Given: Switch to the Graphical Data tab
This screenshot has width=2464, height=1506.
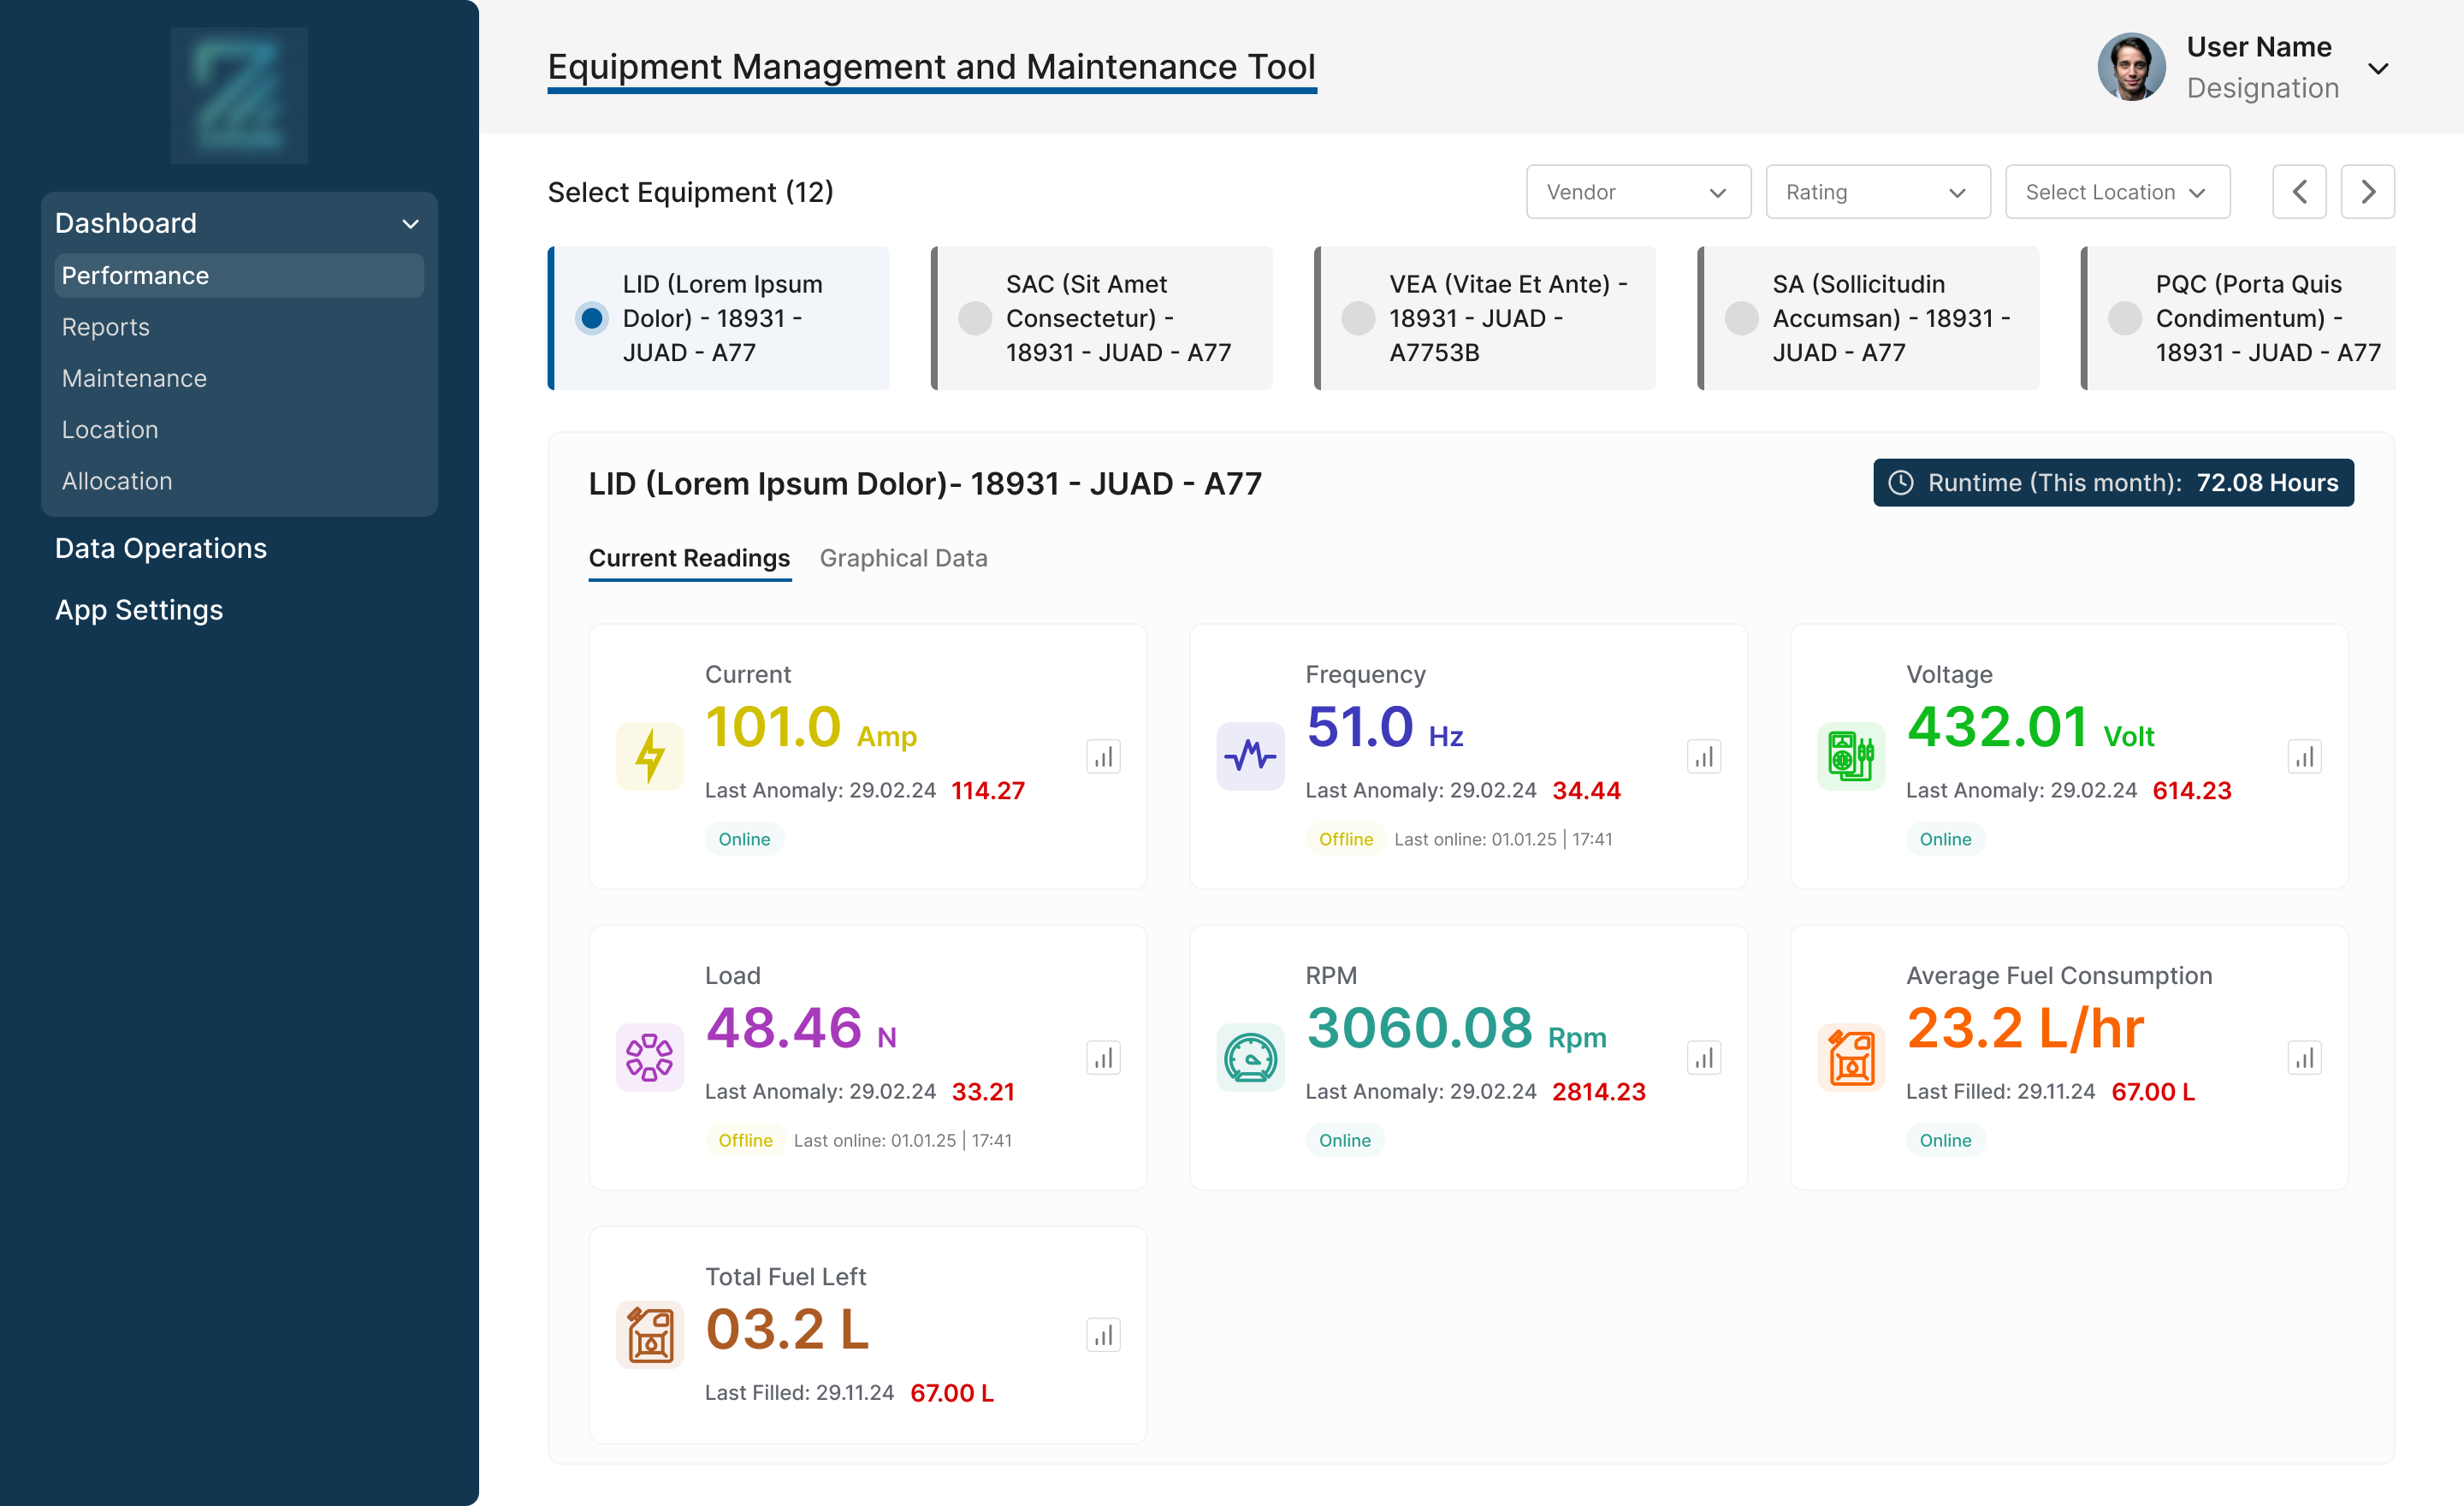Looking at the screenshot, I should (x=903, y=558).
